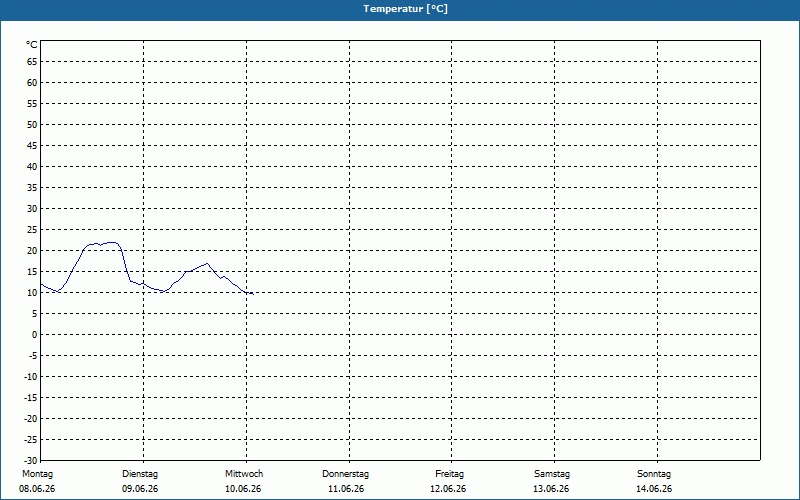Image resolution: width=800 pixels, height=500 pixels.
Task: Click the date 11.06.26
Action: click(x=346, y=489)
